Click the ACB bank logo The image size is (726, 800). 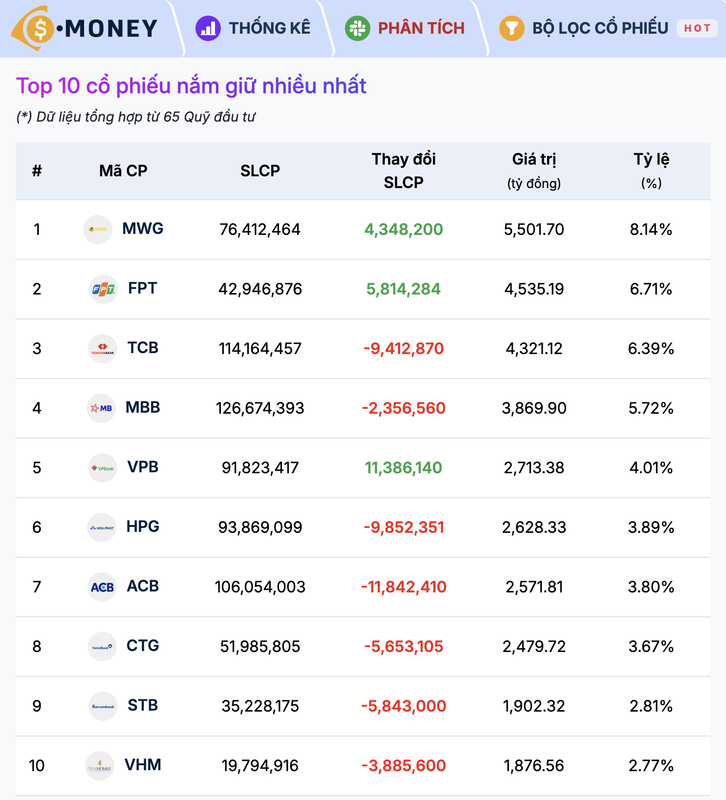[102, 587]
